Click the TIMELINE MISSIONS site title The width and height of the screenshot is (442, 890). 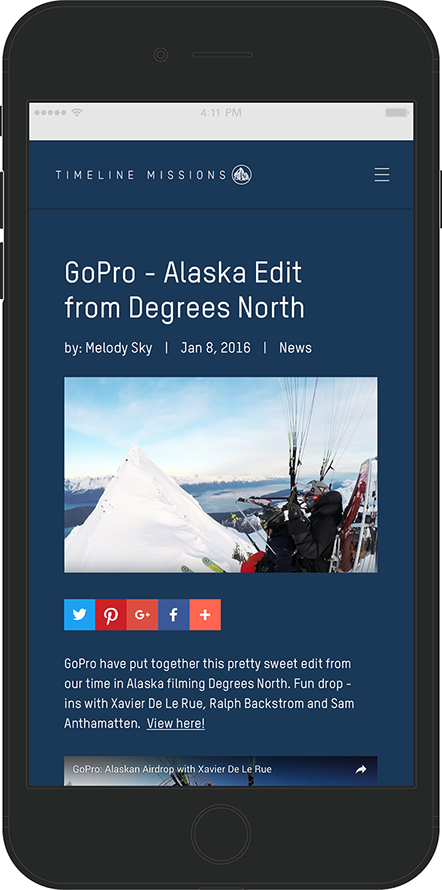click(x=141, y=175)
